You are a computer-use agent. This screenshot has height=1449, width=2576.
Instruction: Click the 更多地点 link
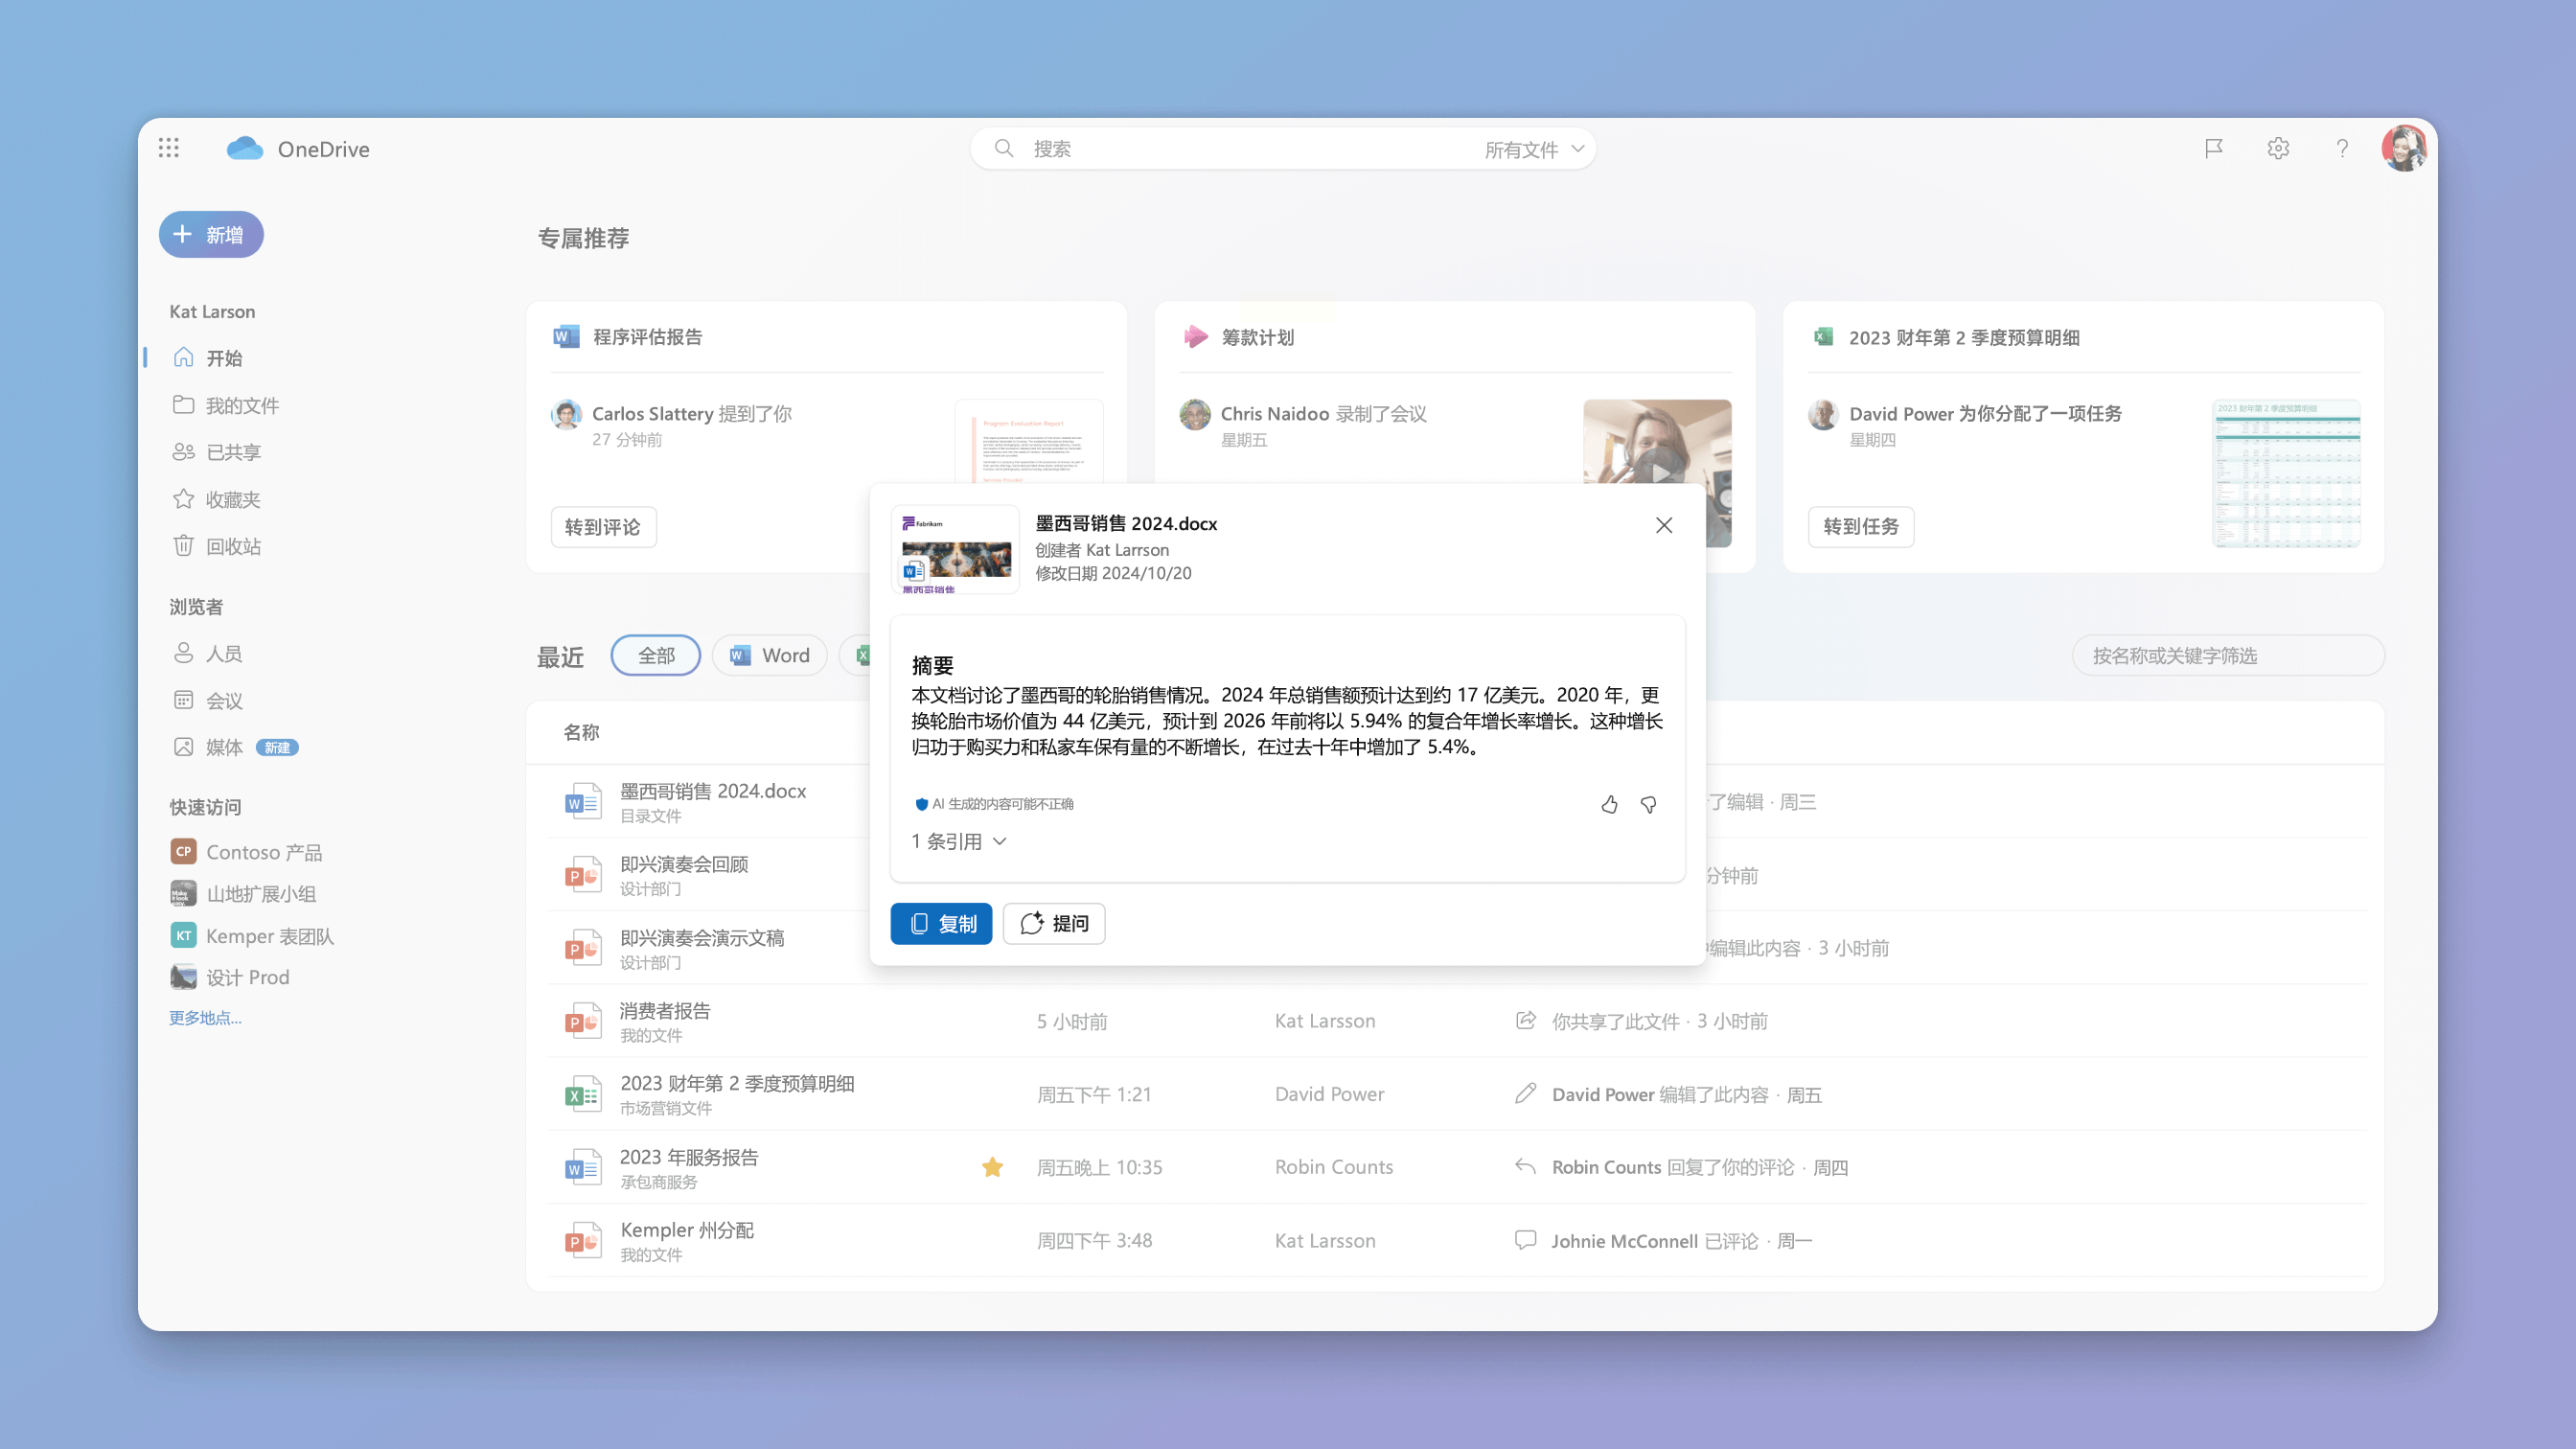[x=205, y=1017]
